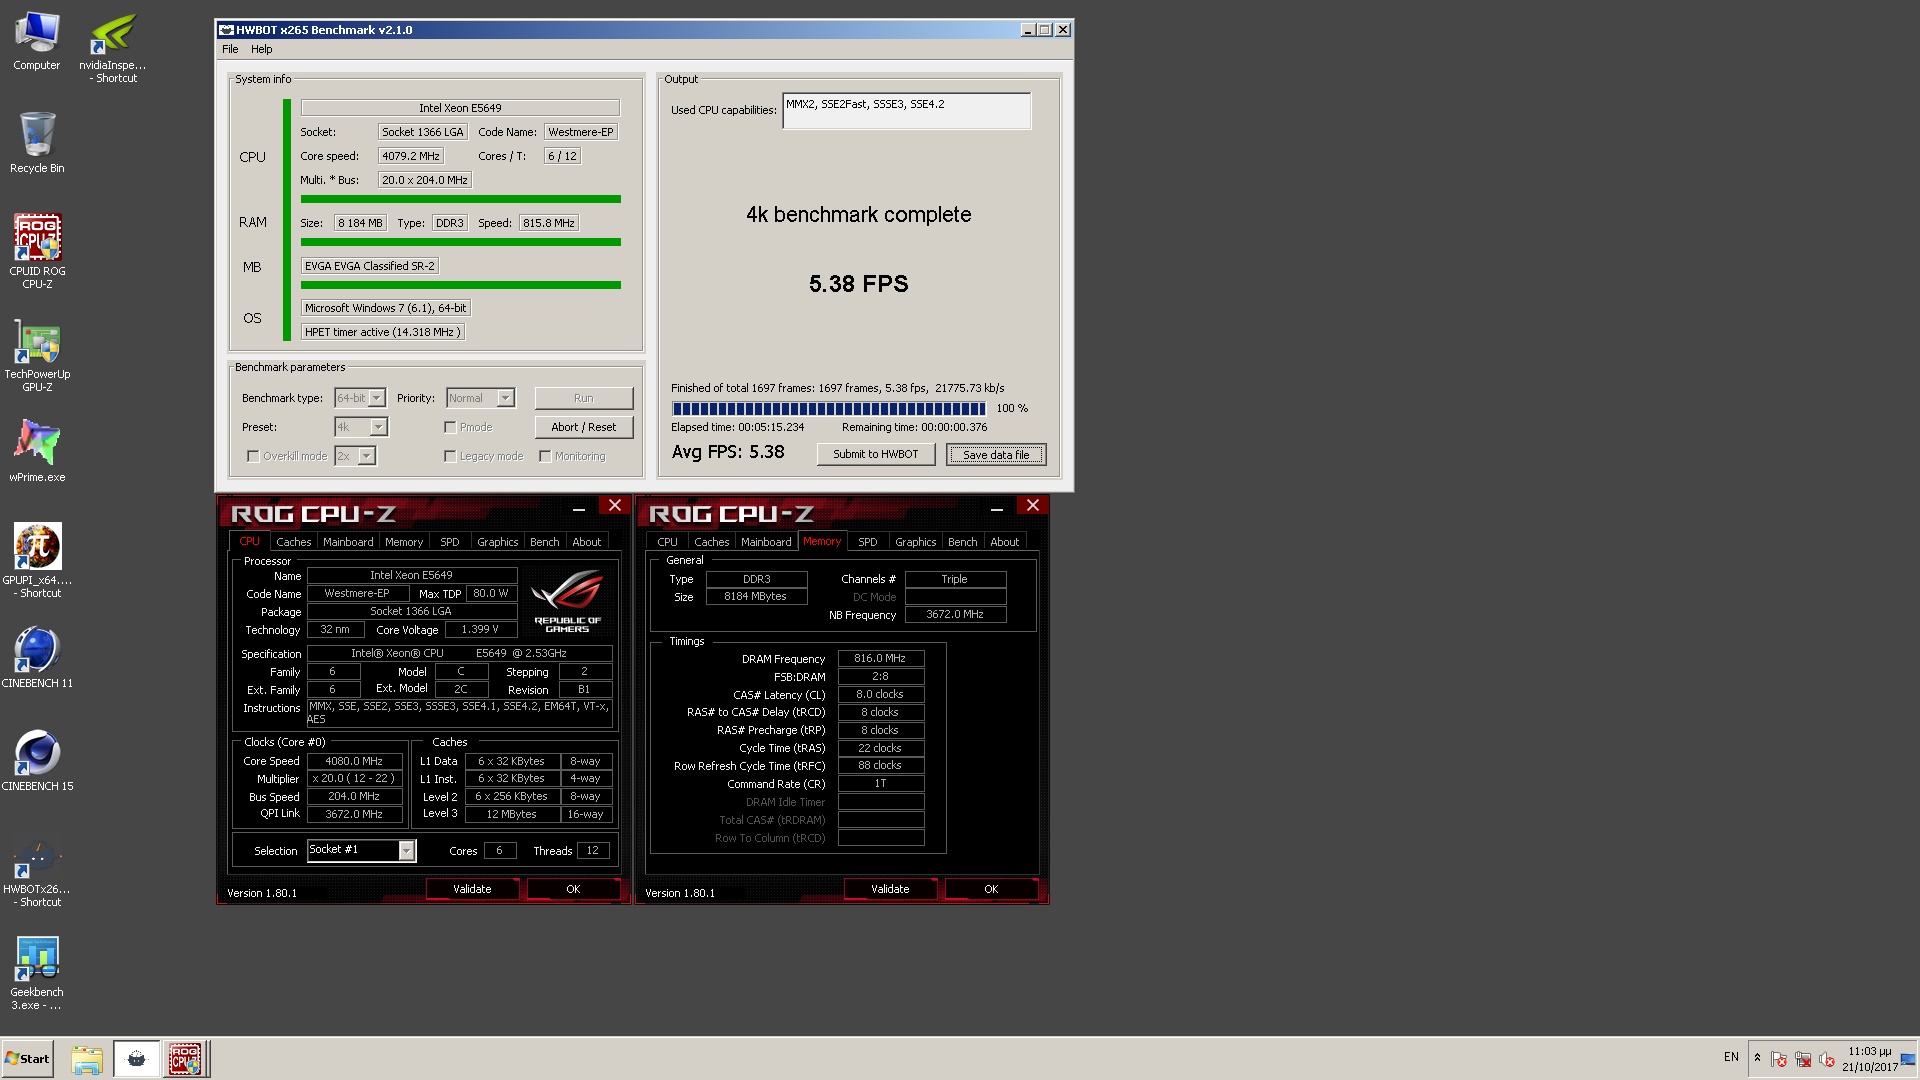Switch to ROG CPU-Z taskbar button

coord(185,1059)
